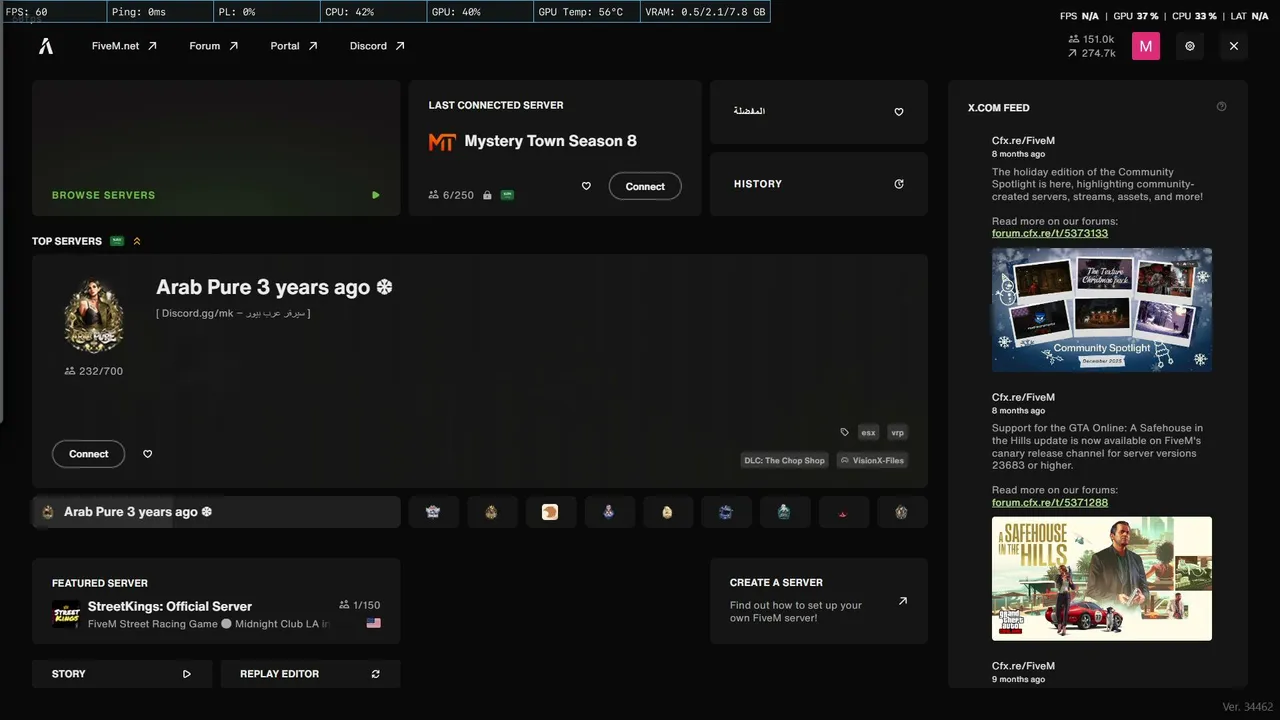Open the Arab Pure 3 years ago title
Image resolution: width=1280 pixels, height=720 pixels.
point(274,287)
